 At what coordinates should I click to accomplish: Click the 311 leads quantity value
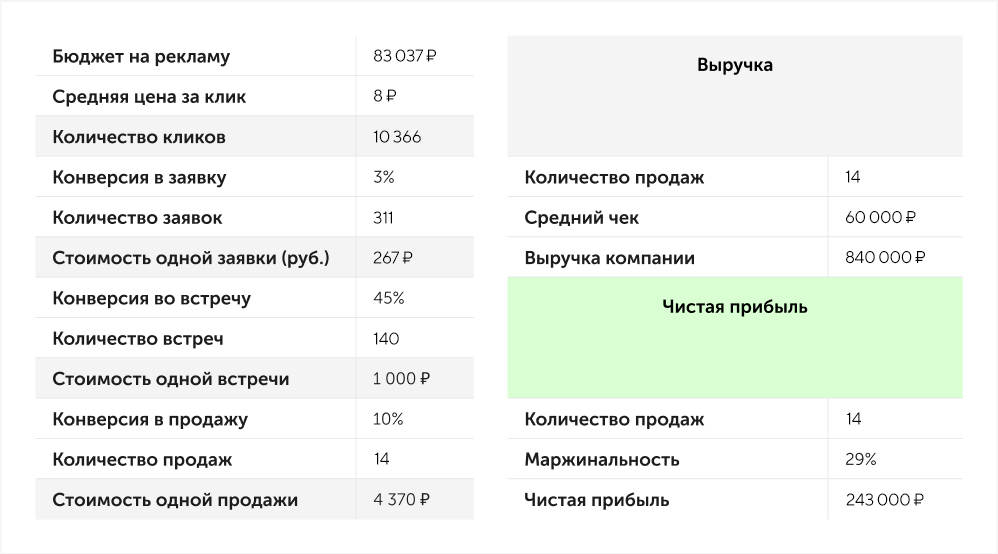click(x=383, y=218)
